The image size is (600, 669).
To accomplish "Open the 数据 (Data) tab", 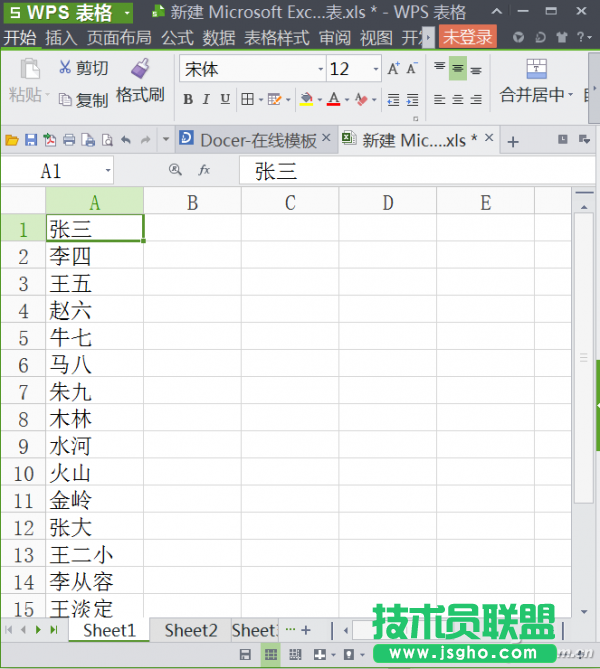I will point(219,38).
